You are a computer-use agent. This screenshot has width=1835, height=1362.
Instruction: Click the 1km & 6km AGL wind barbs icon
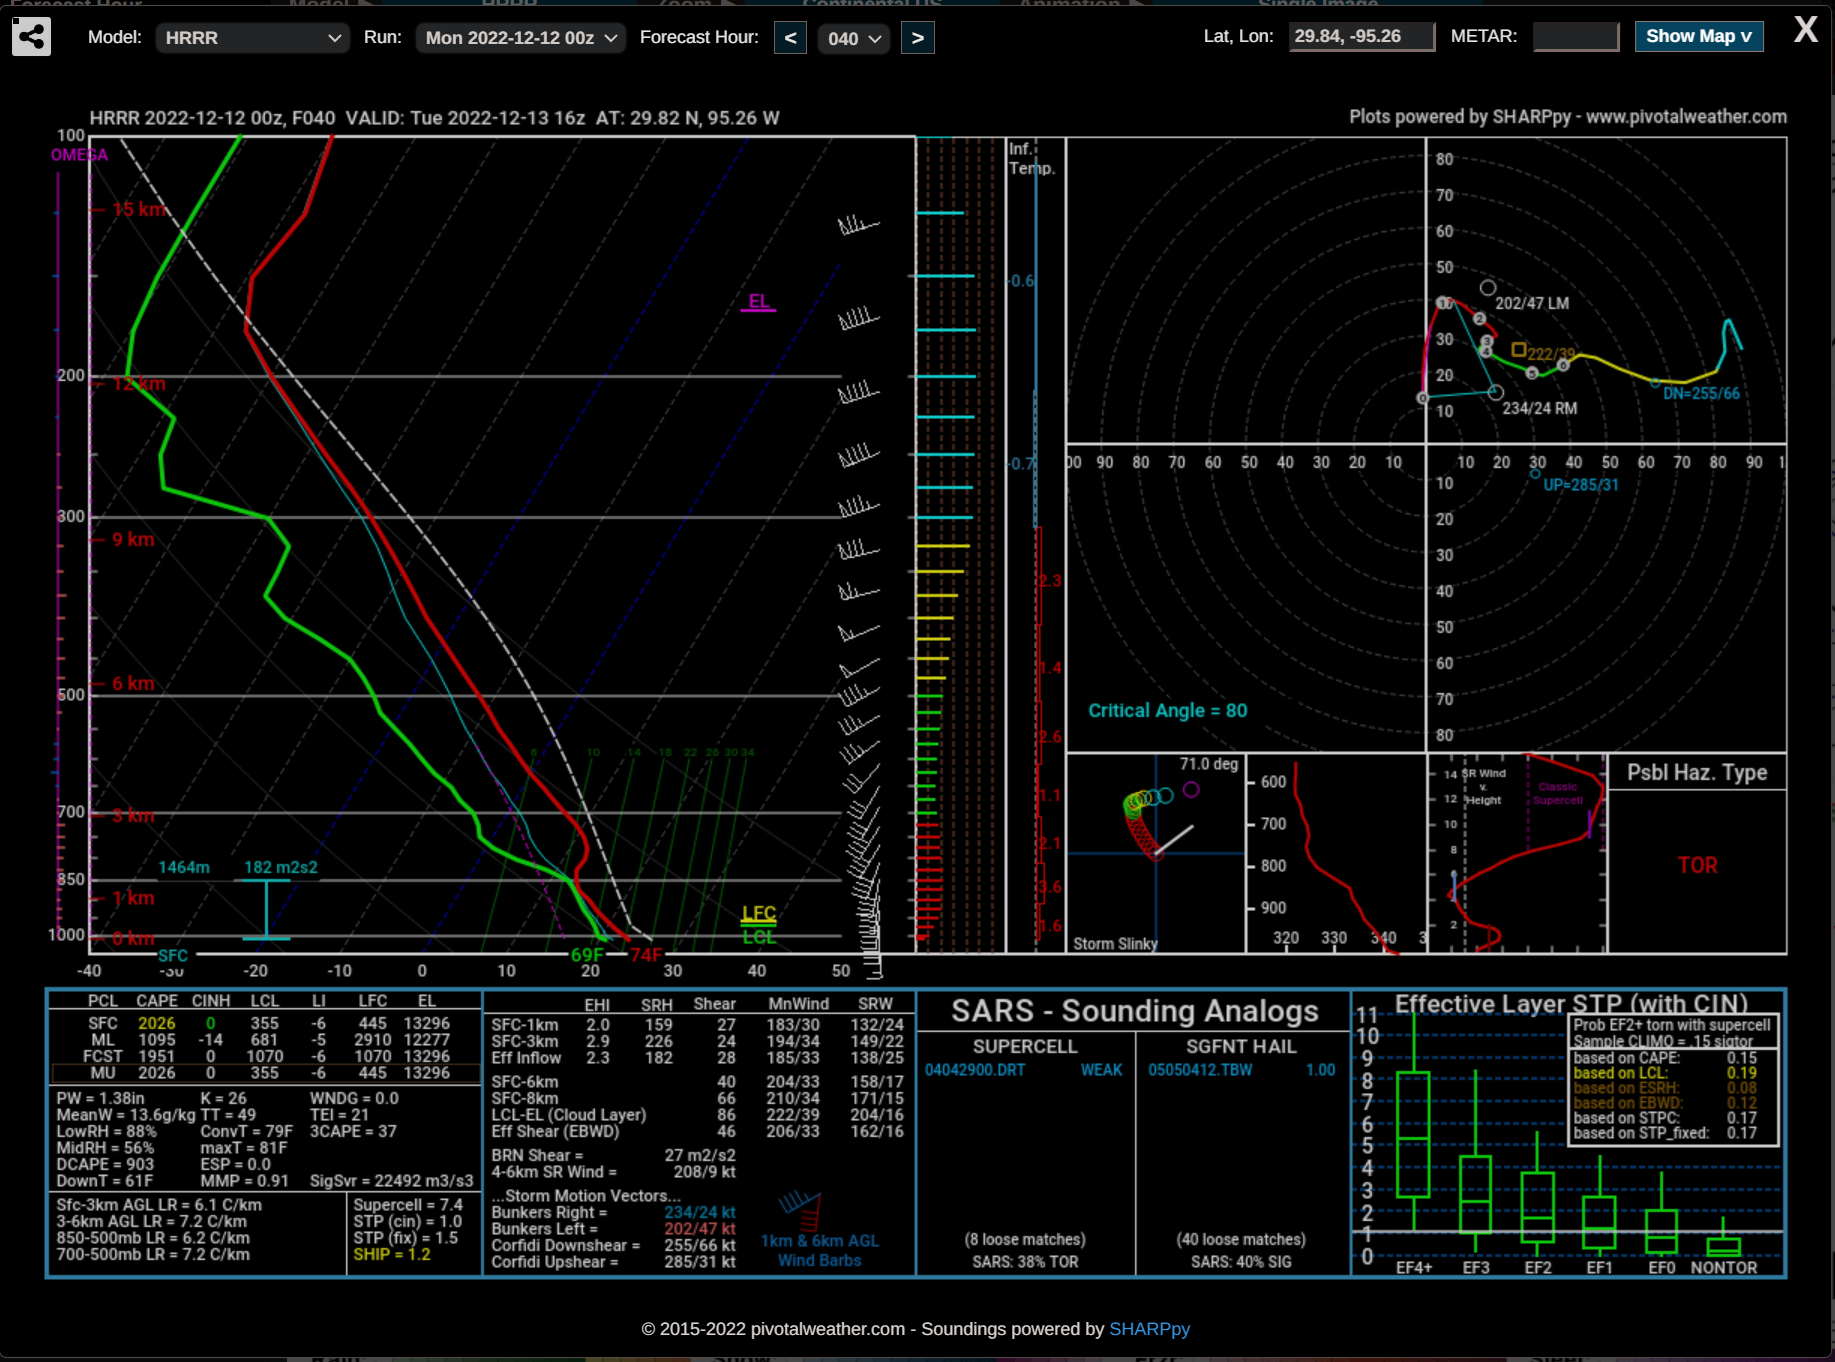point(801,1210)
